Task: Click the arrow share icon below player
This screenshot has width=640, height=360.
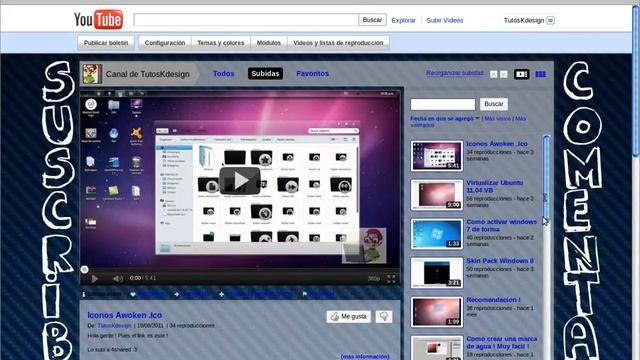Action: tap(176, 294)
